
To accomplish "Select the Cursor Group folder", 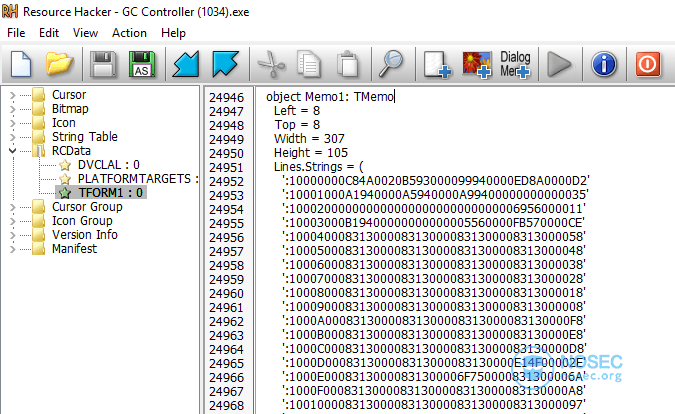I will click(x=87, y=207).
